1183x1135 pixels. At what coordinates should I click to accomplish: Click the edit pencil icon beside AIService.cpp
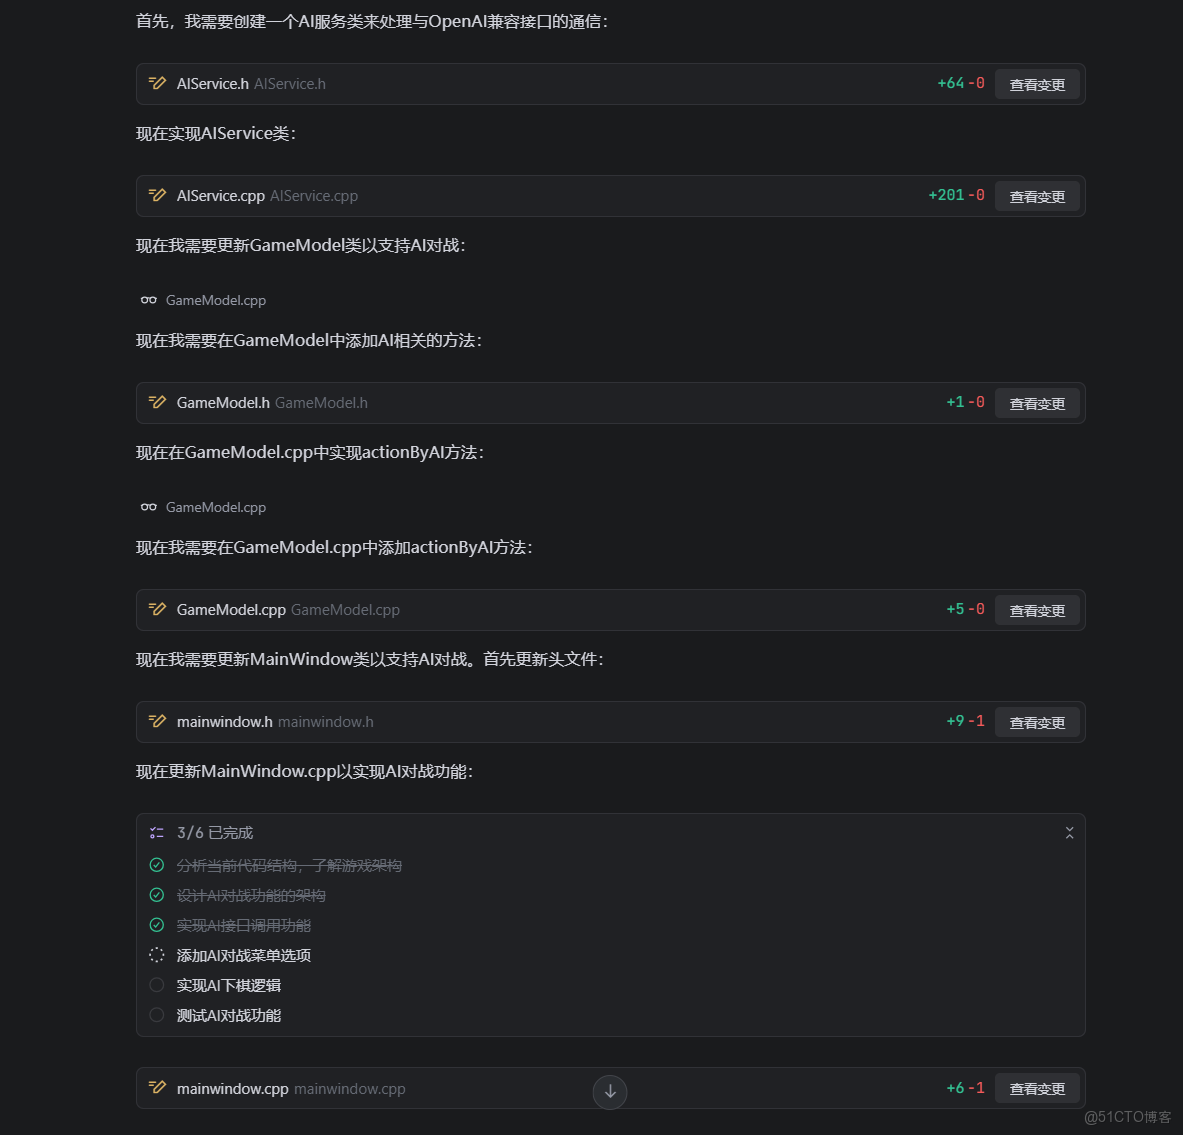coord(158,196)
